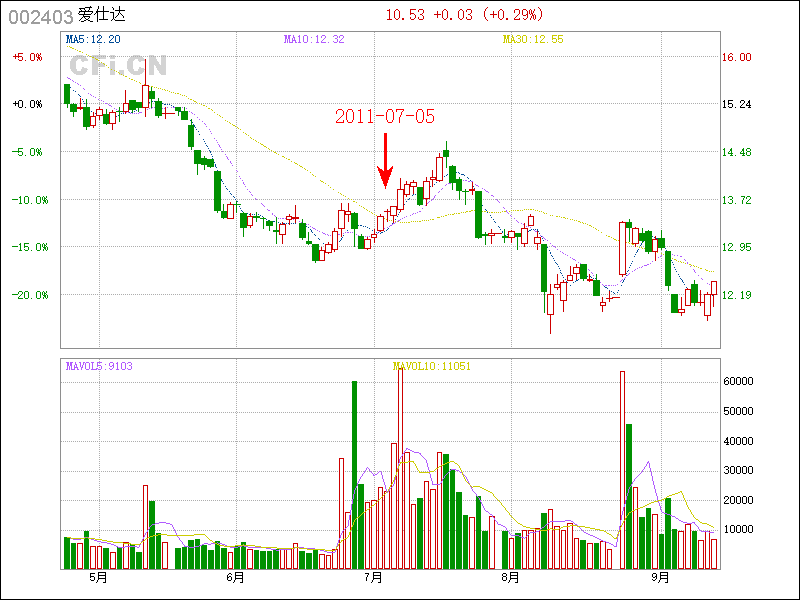The width and height of the screenshot is (800, 600).
Task: Select 8月 on the time axis
Action: point(511,577)
